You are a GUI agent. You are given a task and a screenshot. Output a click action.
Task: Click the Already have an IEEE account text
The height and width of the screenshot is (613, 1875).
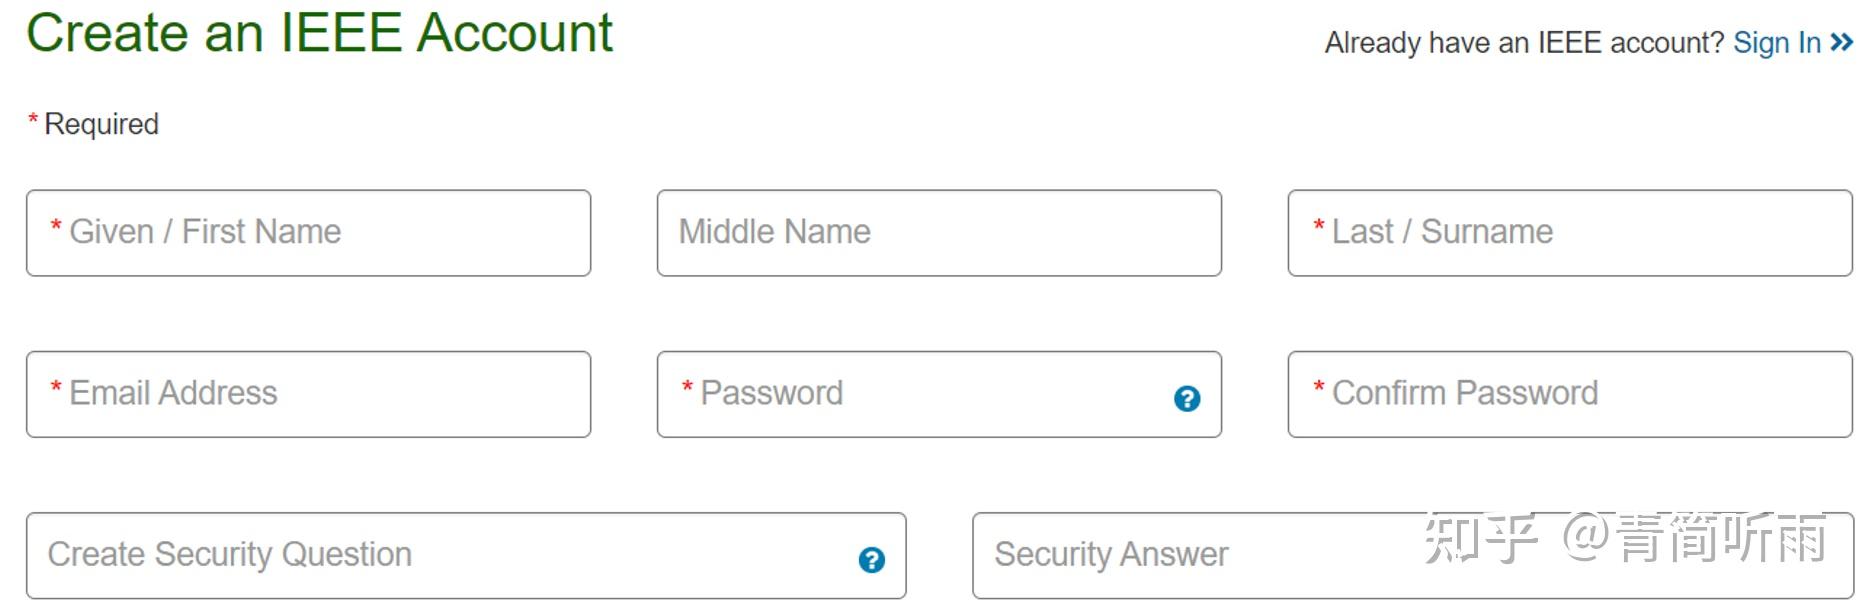pos(1520,43)
